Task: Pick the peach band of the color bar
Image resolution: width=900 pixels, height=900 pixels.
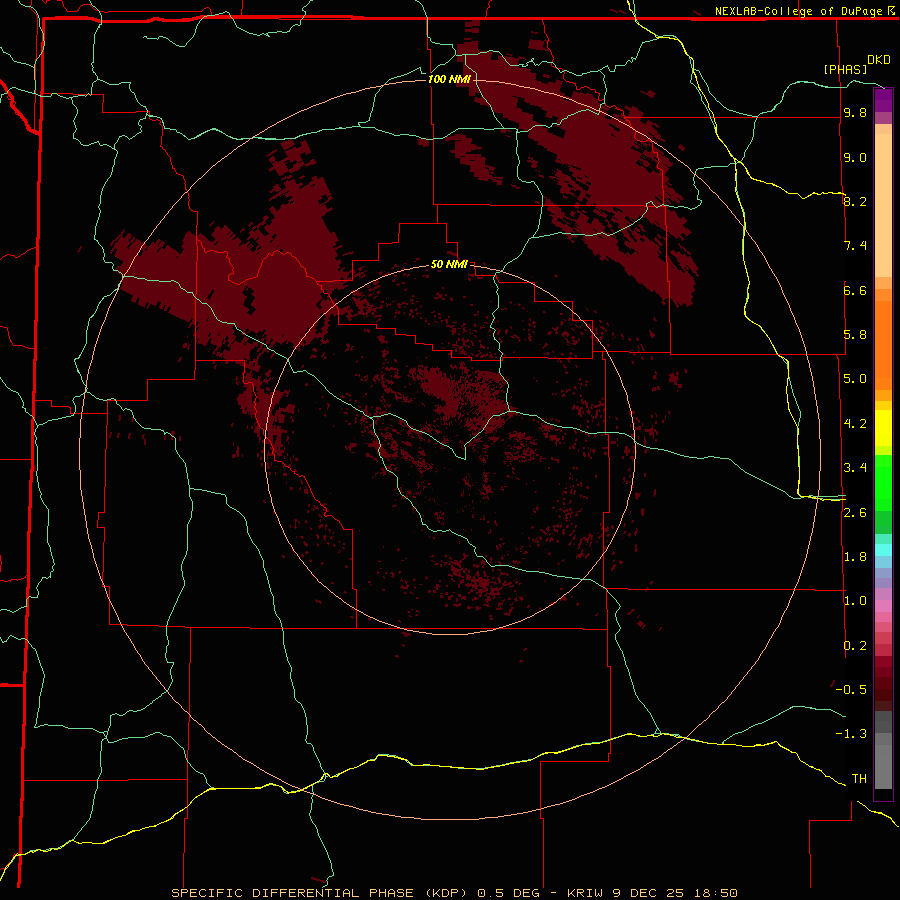Action: [x=883, y=205]
